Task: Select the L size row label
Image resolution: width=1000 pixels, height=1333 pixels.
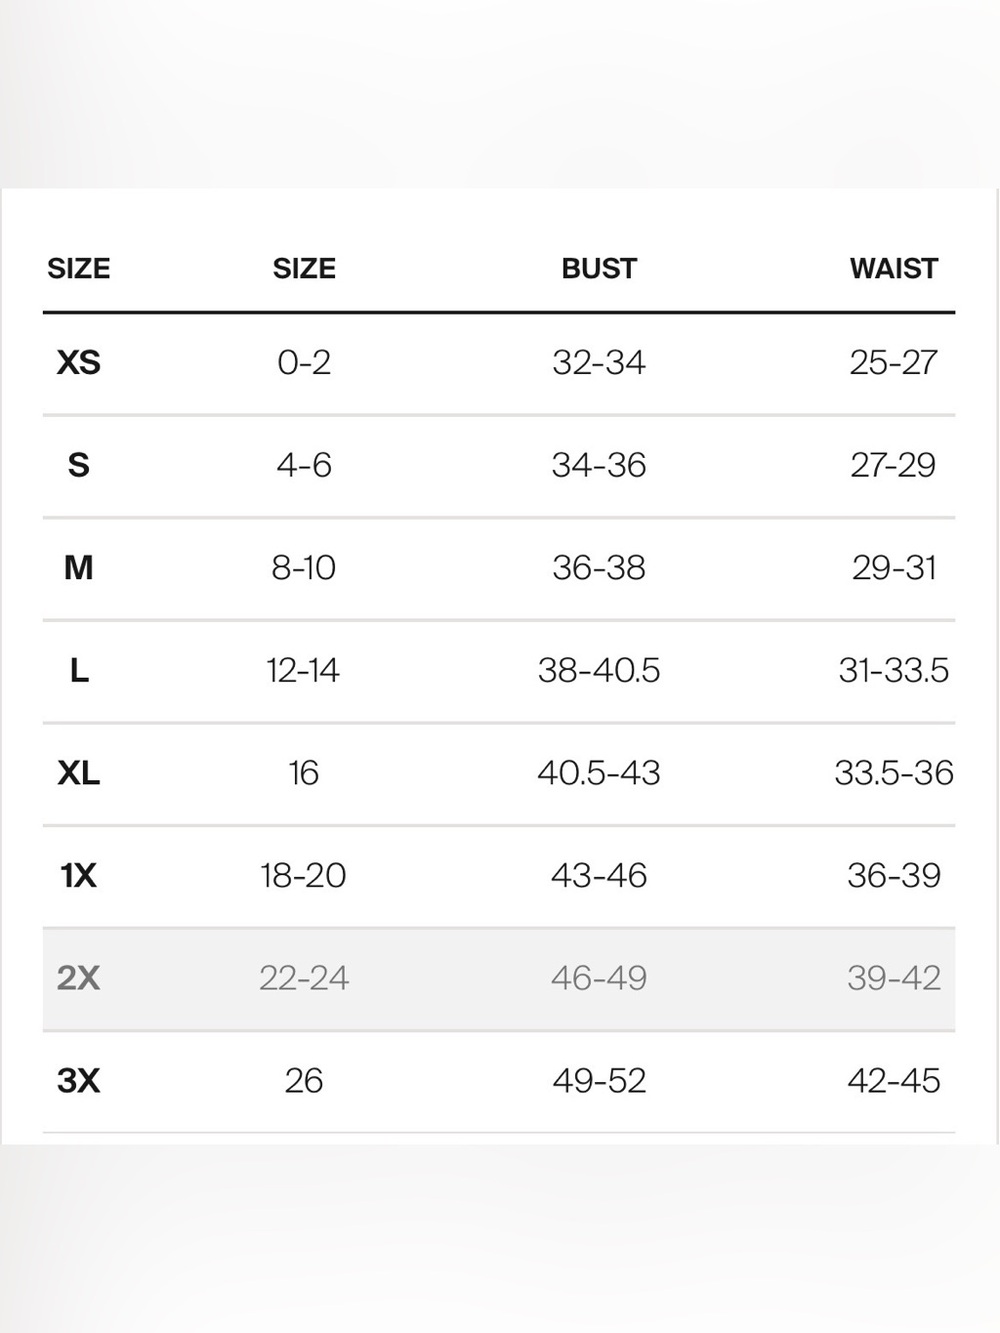Action: (x=79, y=670)
